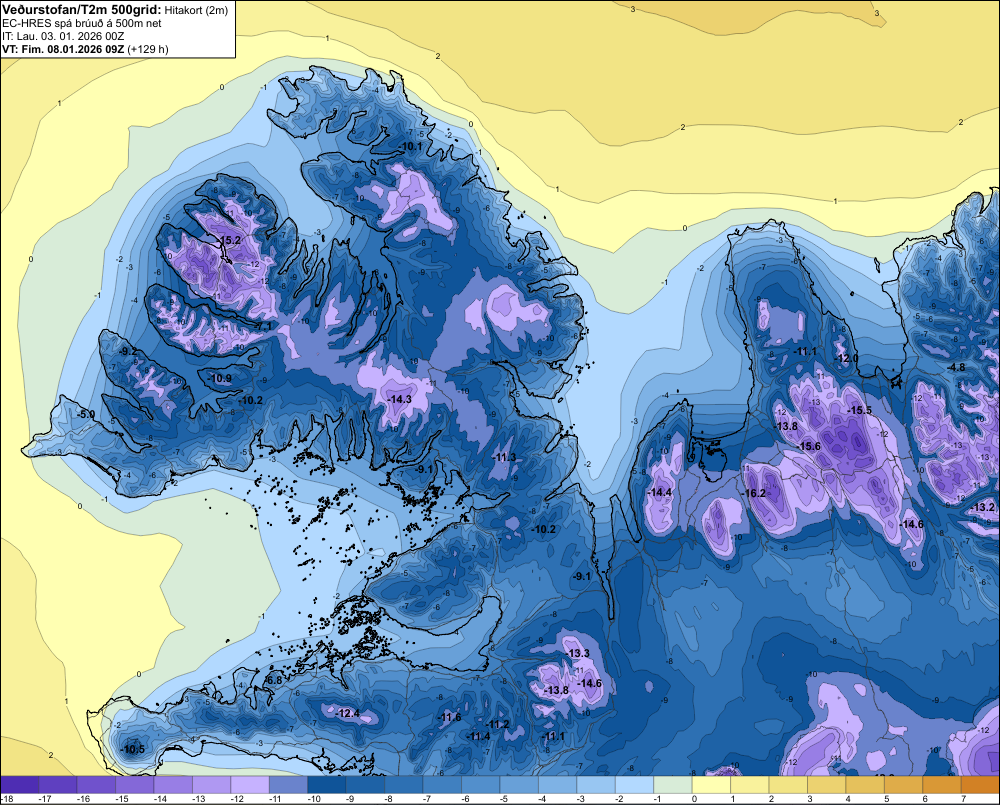
Task: Click the '-8' legend scale number
Action: pyautogui.click(x=390, y=799)
